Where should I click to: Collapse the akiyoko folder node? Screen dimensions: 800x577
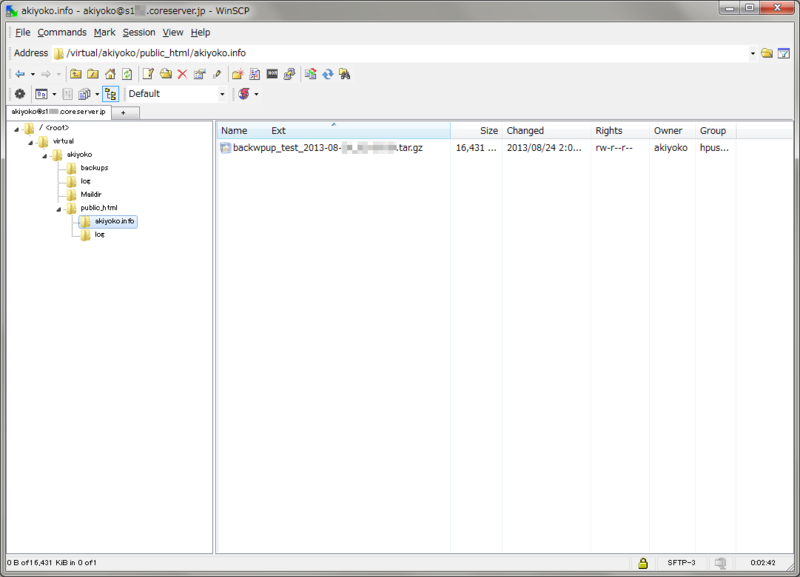(44, 156)
